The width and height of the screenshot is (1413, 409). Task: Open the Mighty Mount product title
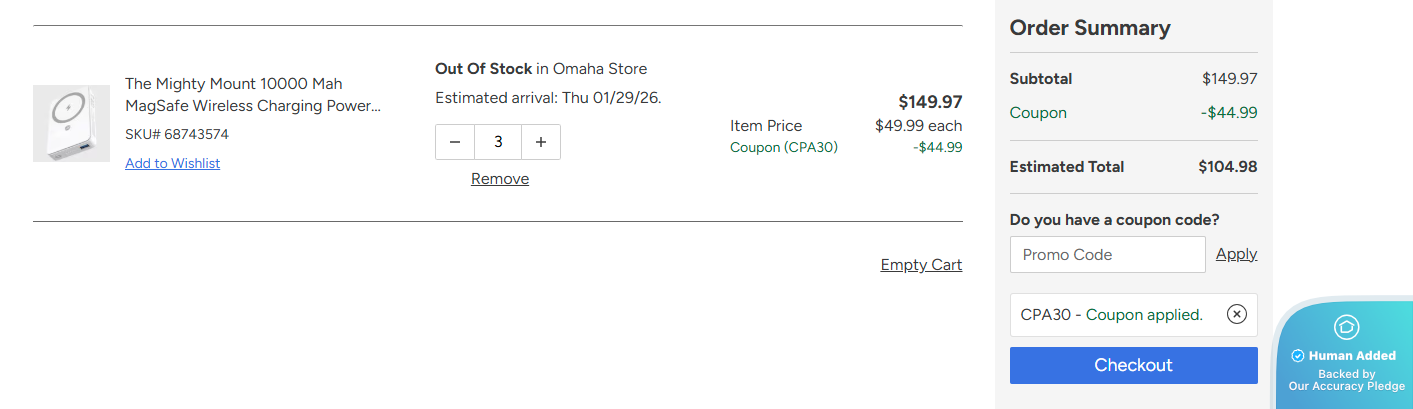click(x=253, y=94)
